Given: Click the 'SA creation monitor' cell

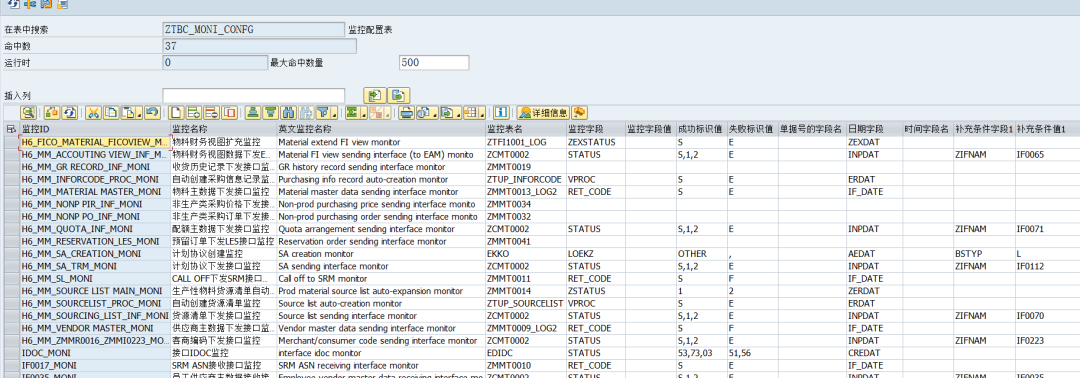Looking at the screenshot, I should click(381, 253).
